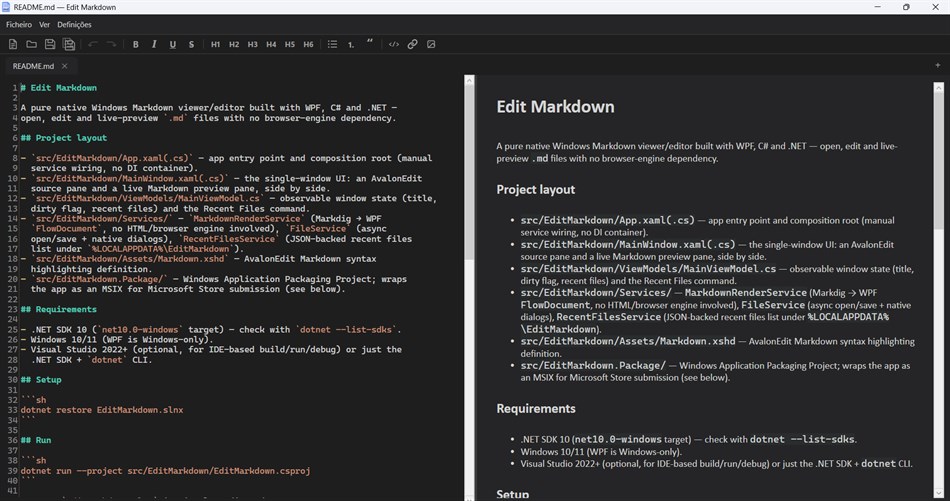Screen dimensions: 950x501
Task: Click 'src/EditMarkdown/ViewModels/MainViewModel.cs' in preview
Action: pyautogui.click(x=648, y=269)
